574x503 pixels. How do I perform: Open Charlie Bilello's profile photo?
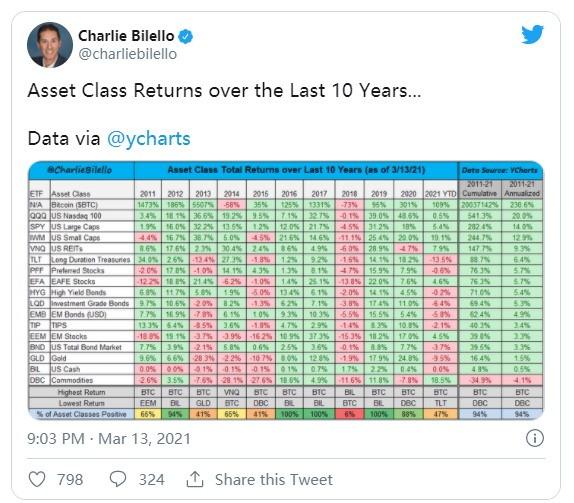50,45
